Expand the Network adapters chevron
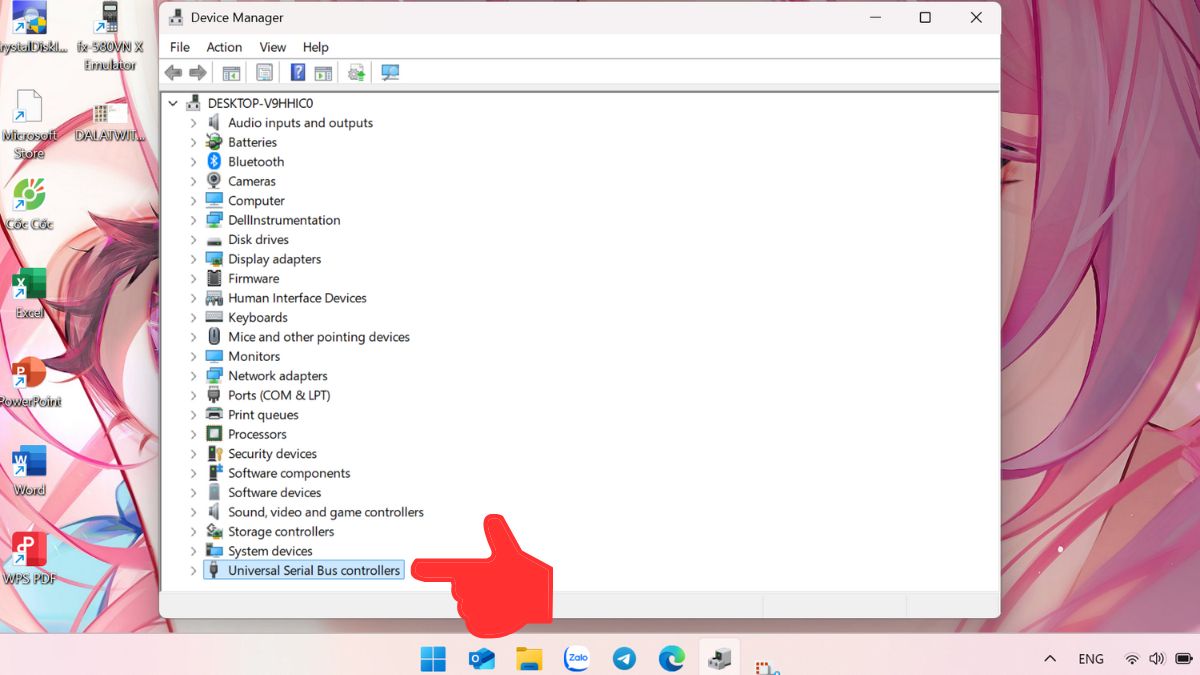The width and height of the screenshot is (1200, 675). pyautogui.click(x=193, y=376)
